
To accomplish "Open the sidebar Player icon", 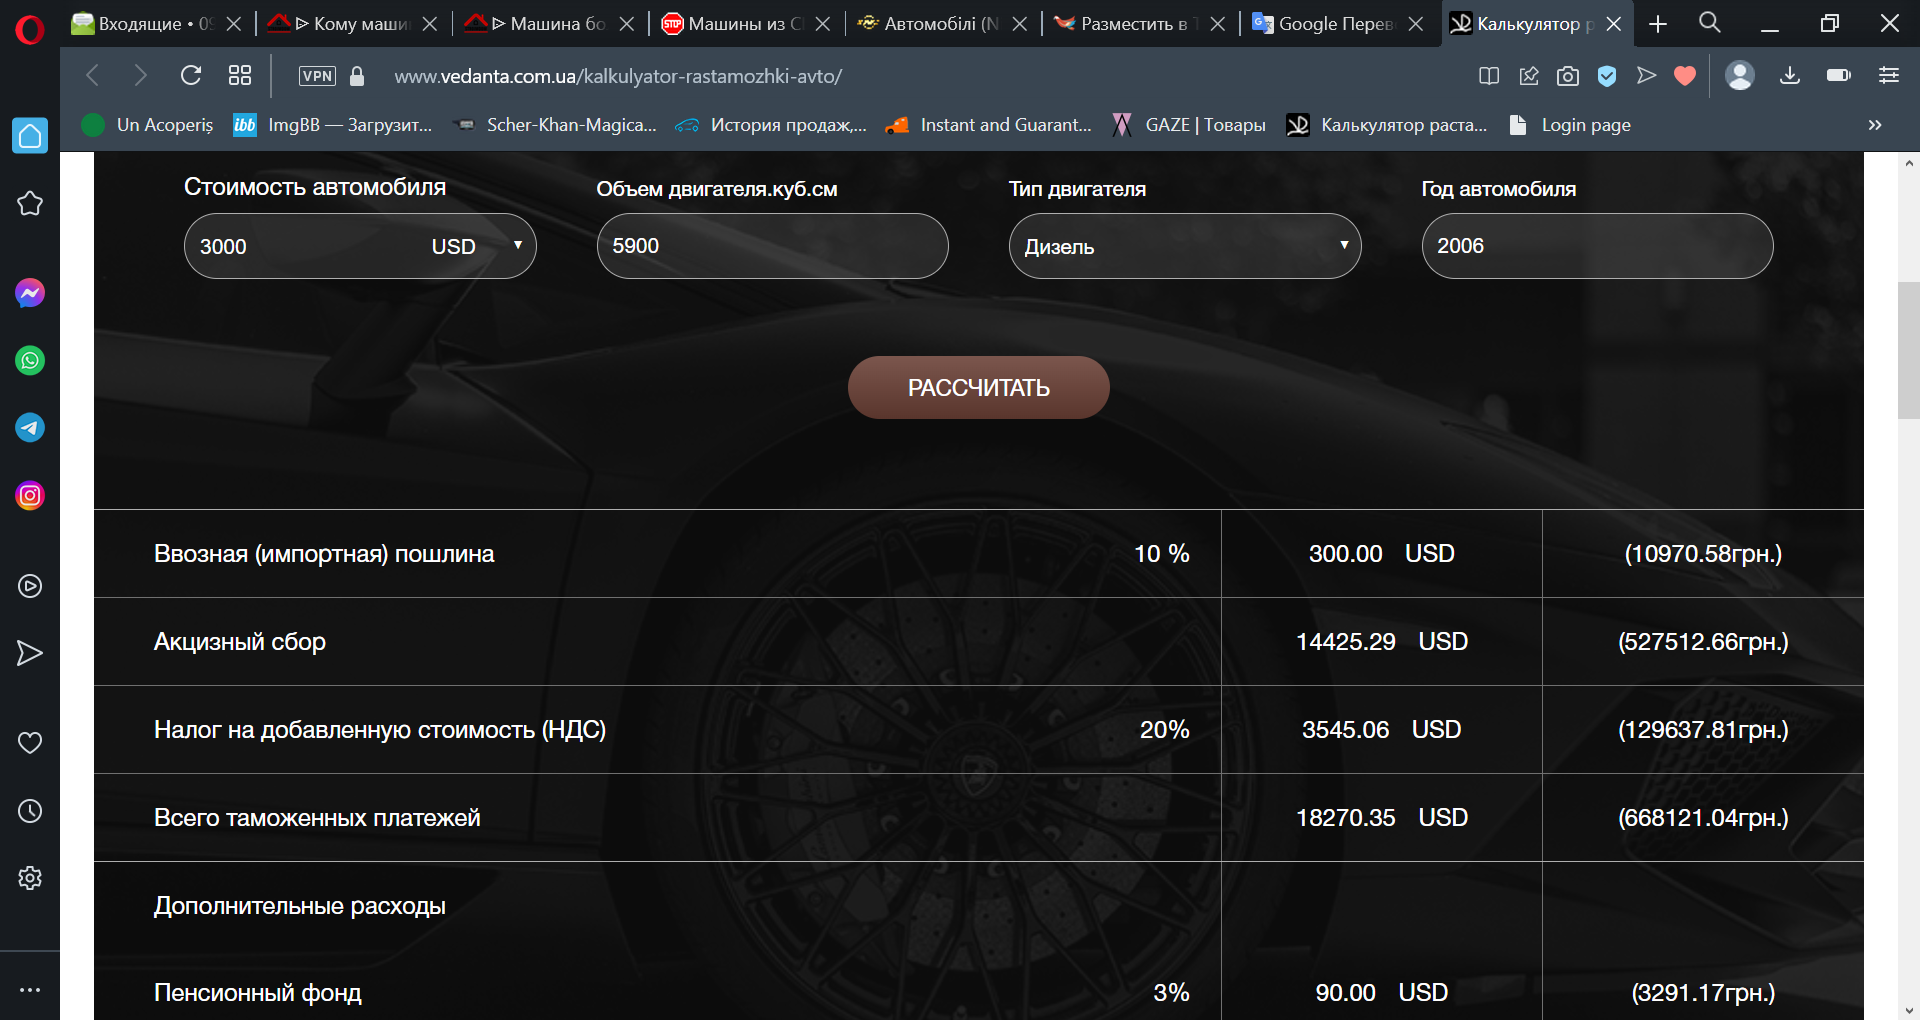I will (x=30, y=586).
